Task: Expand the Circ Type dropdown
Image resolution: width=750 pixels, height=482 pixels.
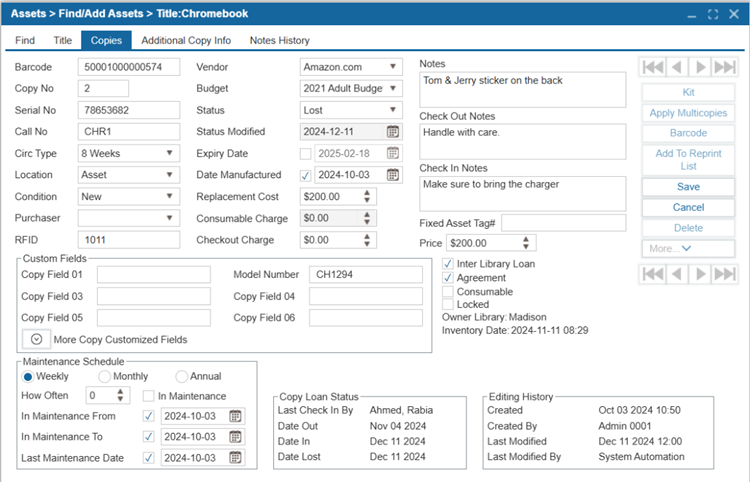Action: click(x=128, y=153)
